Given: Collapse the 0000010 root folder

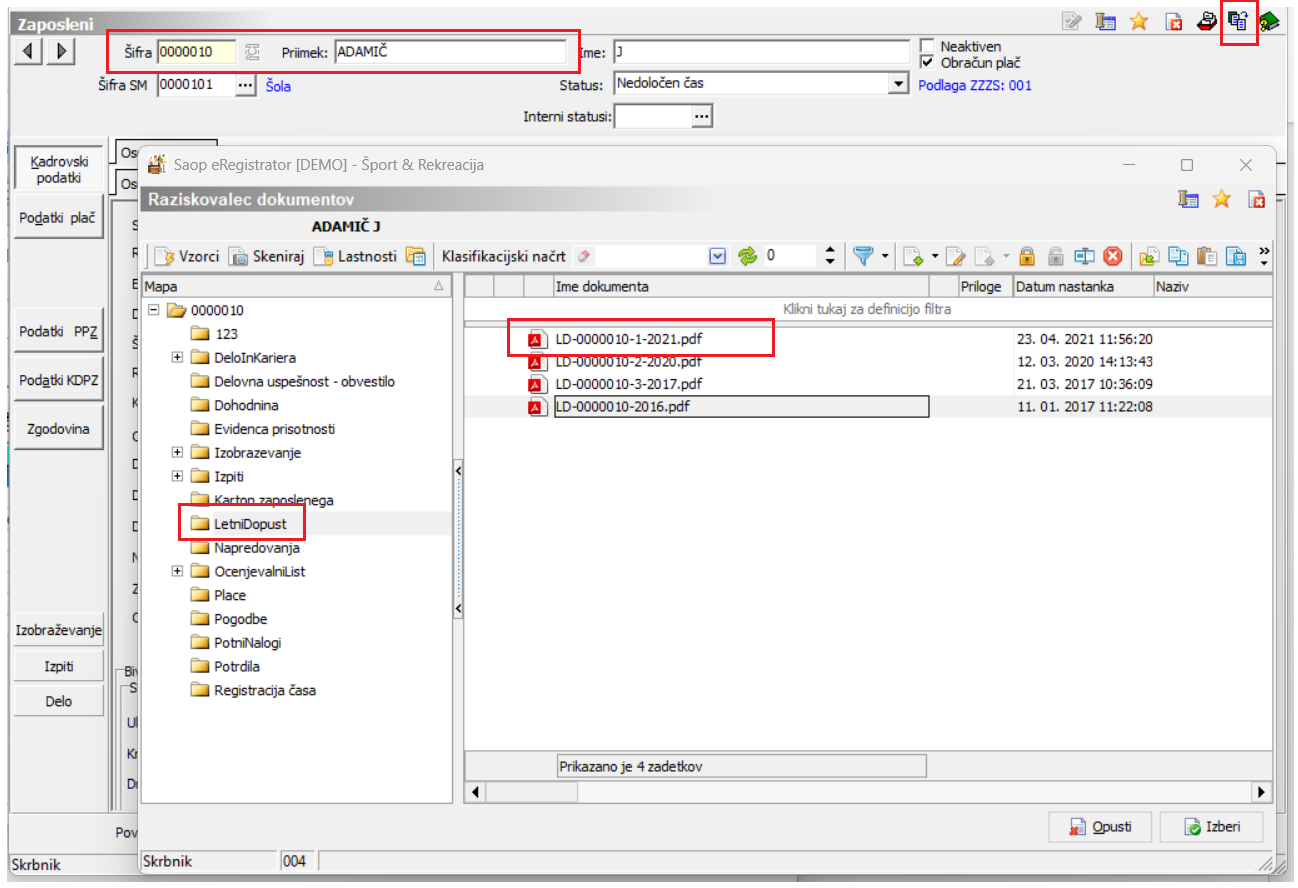Looking at the screenshot, I should (x=154, y=310).
